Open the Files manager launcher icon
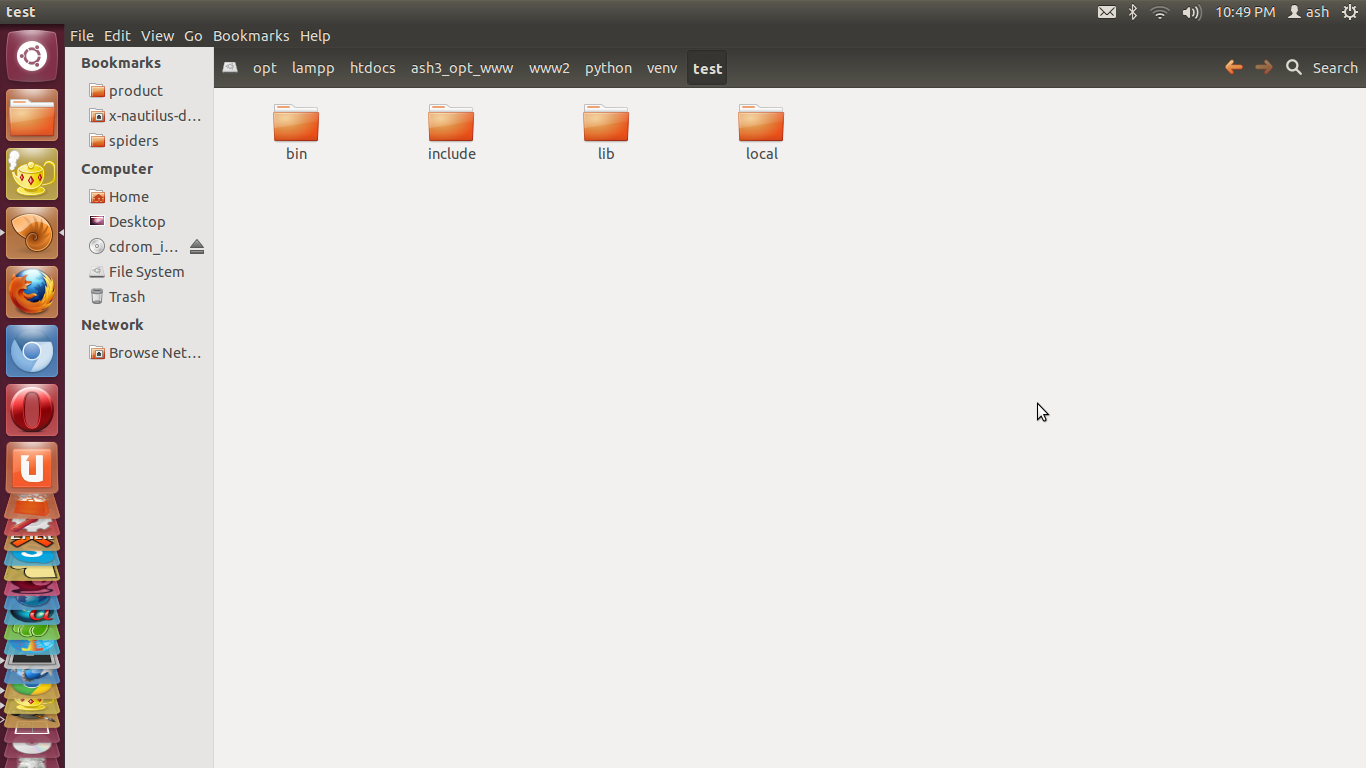 [x=32, y=115]
